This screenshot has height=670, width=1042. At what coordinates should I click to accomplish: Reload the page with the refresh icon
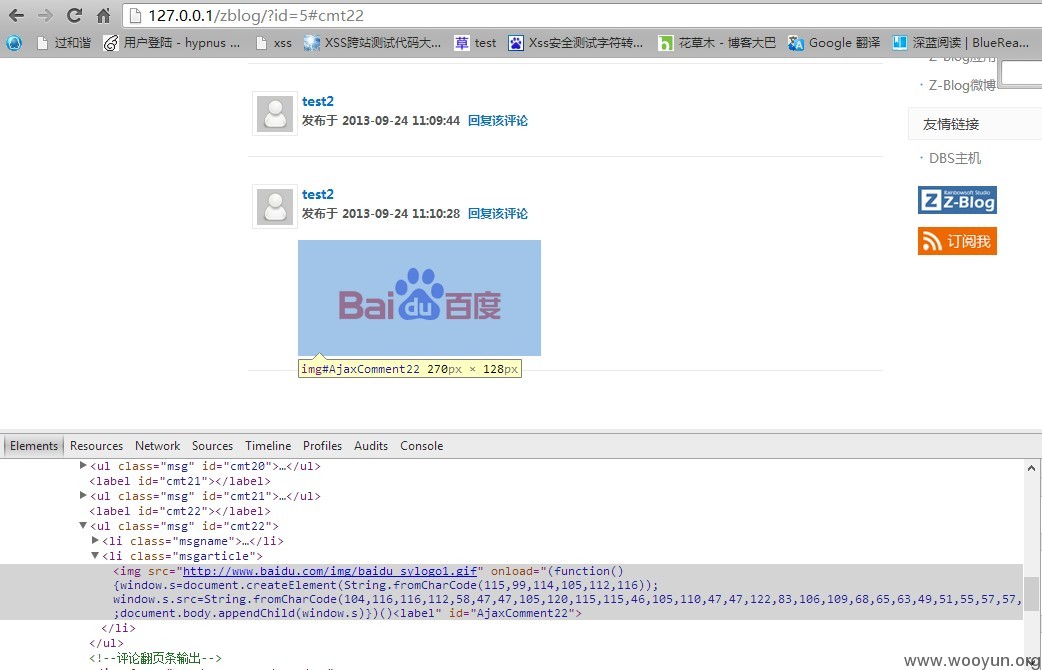pyautogui.click(x=74, y=15)
